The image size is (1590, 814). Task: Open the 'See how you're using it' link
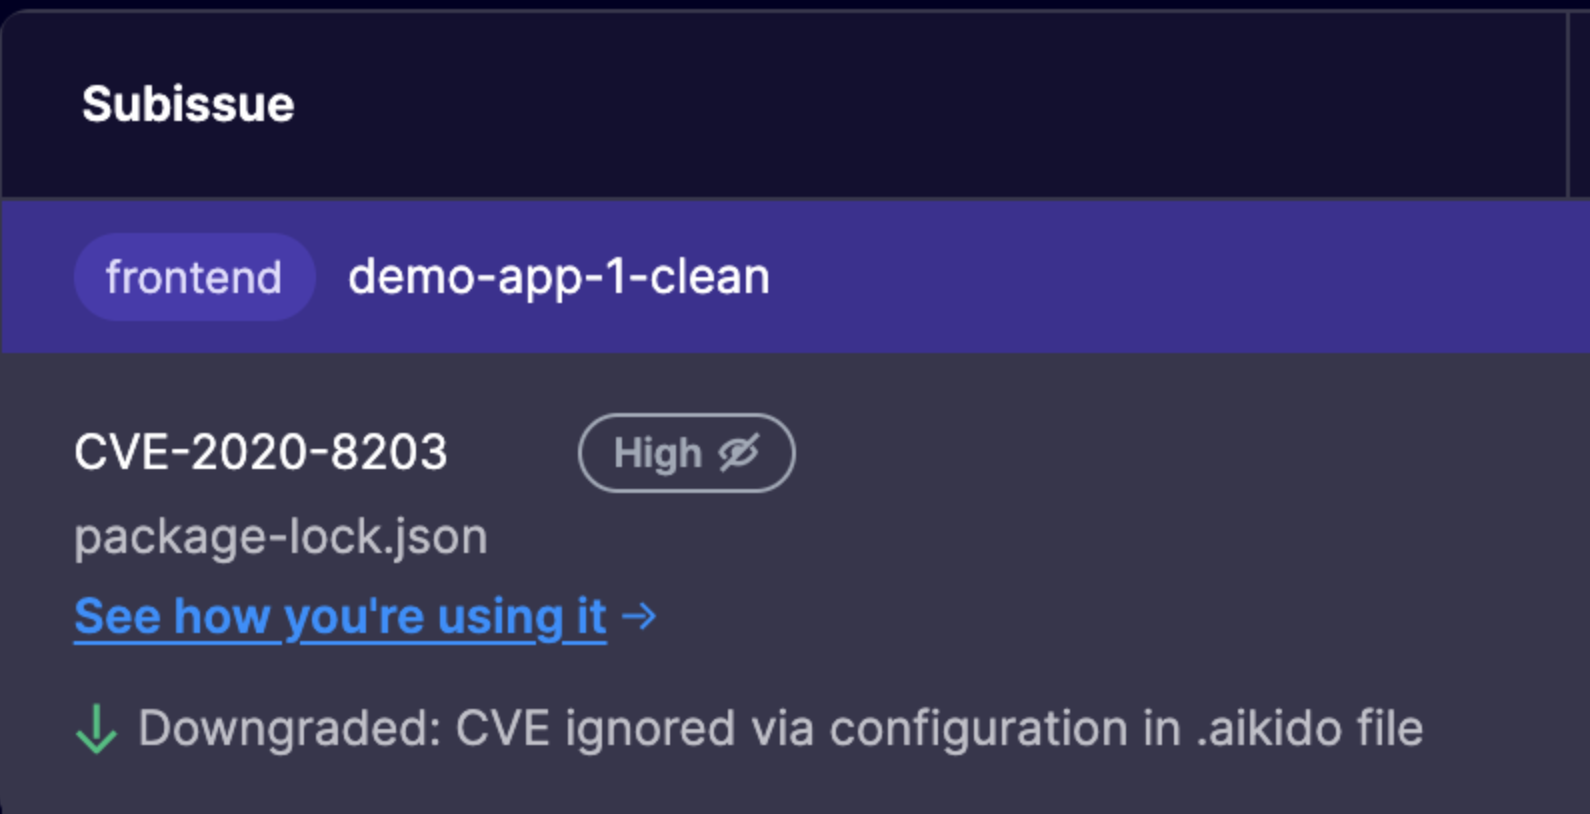pyautogui.click(x=339, y=616)
